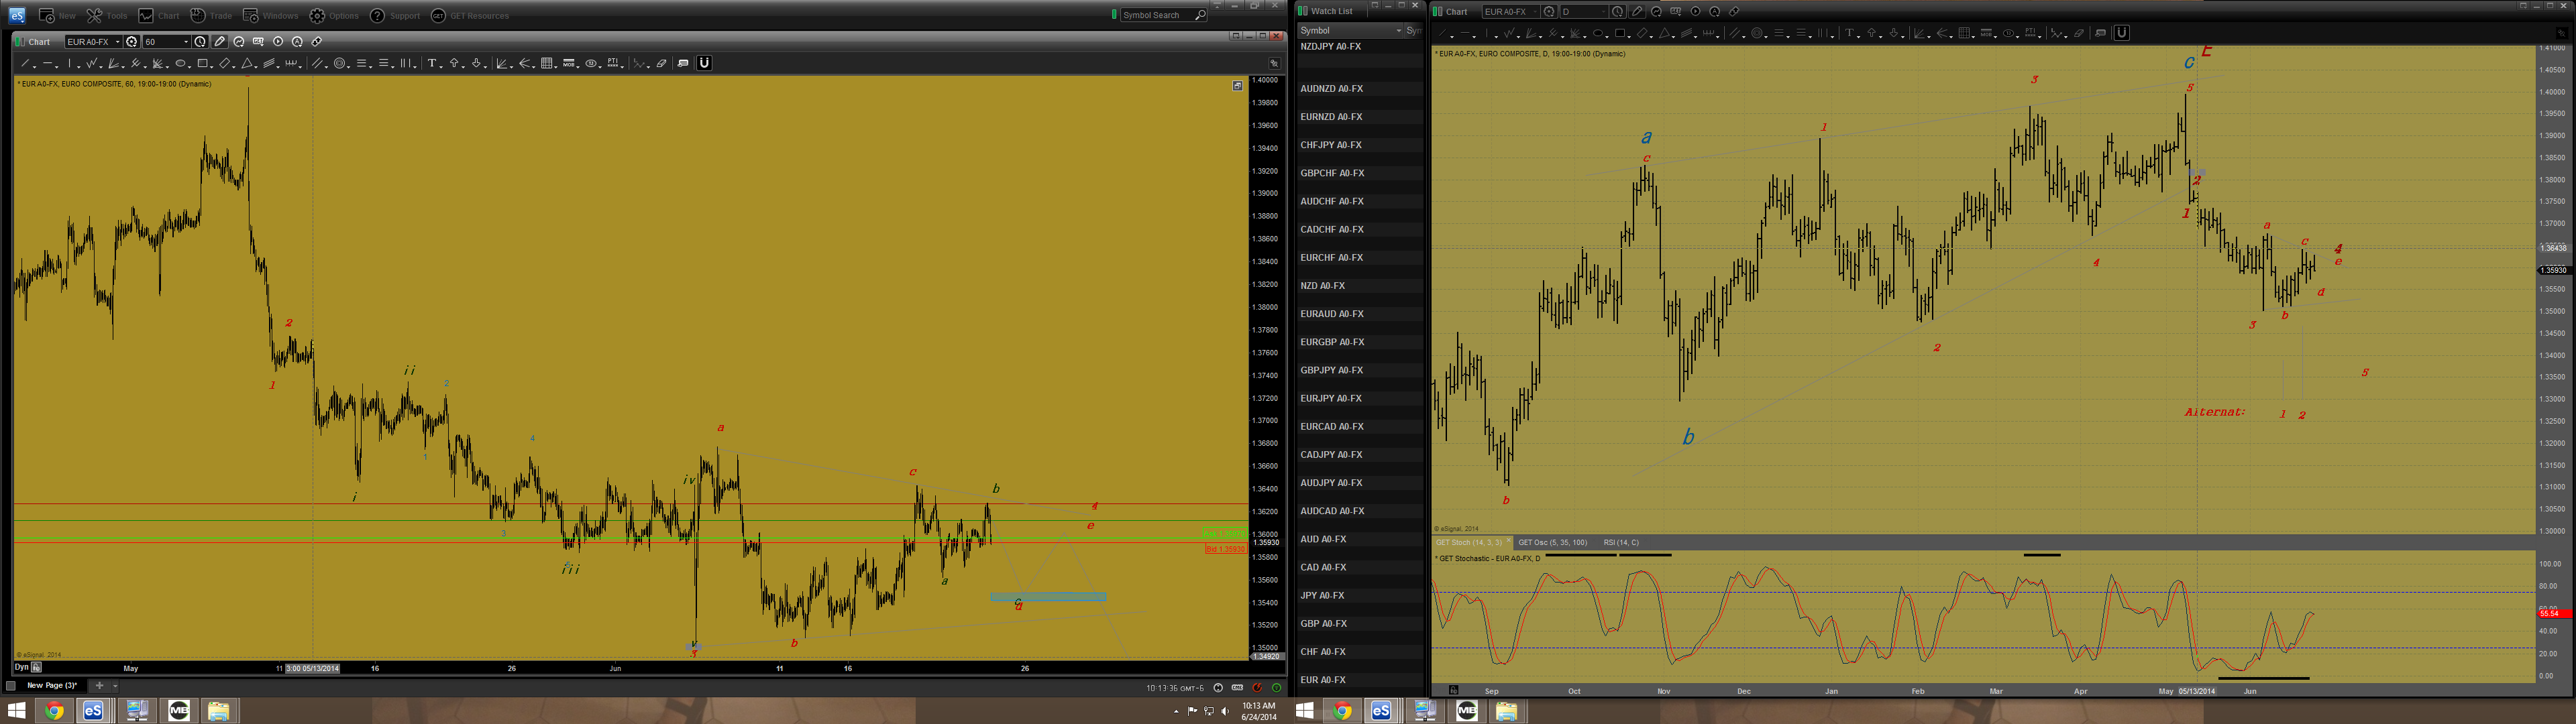The height and width of the screenshot is (724, 2576).
Task: Select EURGBP A0-FX in the watch list
Action: [1332, 342]
